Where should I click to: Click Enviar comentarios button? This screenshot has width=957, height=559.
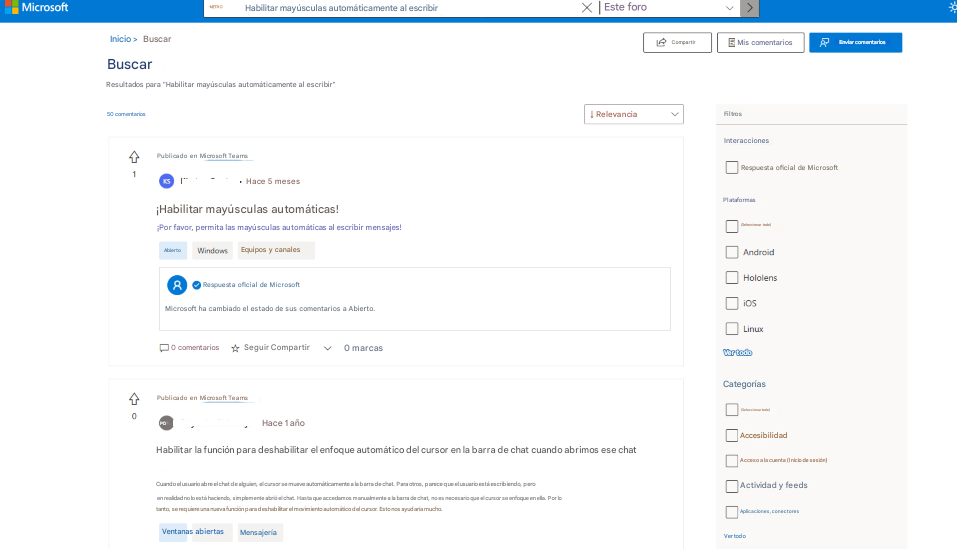click(855, 43)
